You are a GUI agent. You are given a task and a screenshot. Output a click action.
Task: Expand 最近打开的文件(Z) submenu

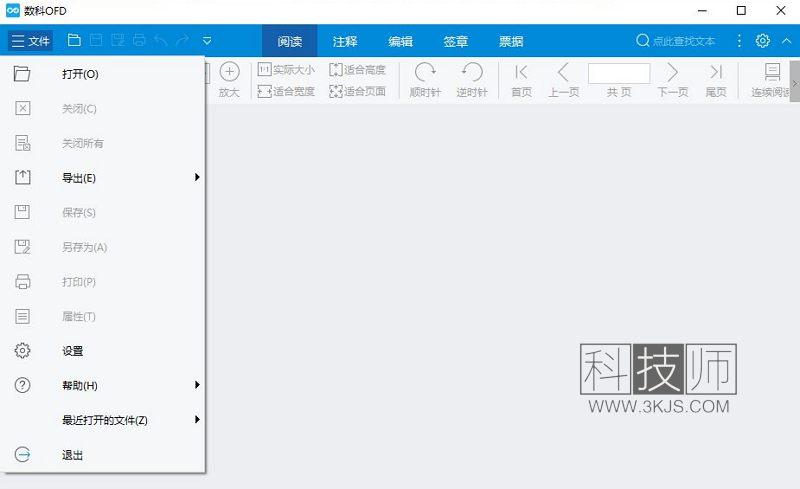(x=103, y=420)
